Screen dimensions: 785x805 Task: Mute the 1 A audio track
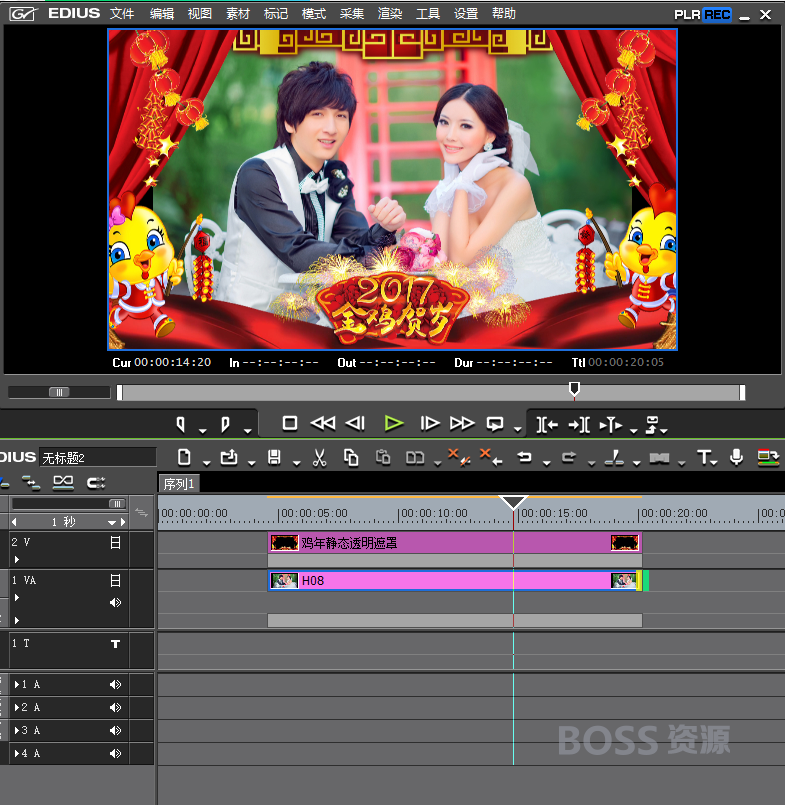pyautogui.click(x=116, y=684)
